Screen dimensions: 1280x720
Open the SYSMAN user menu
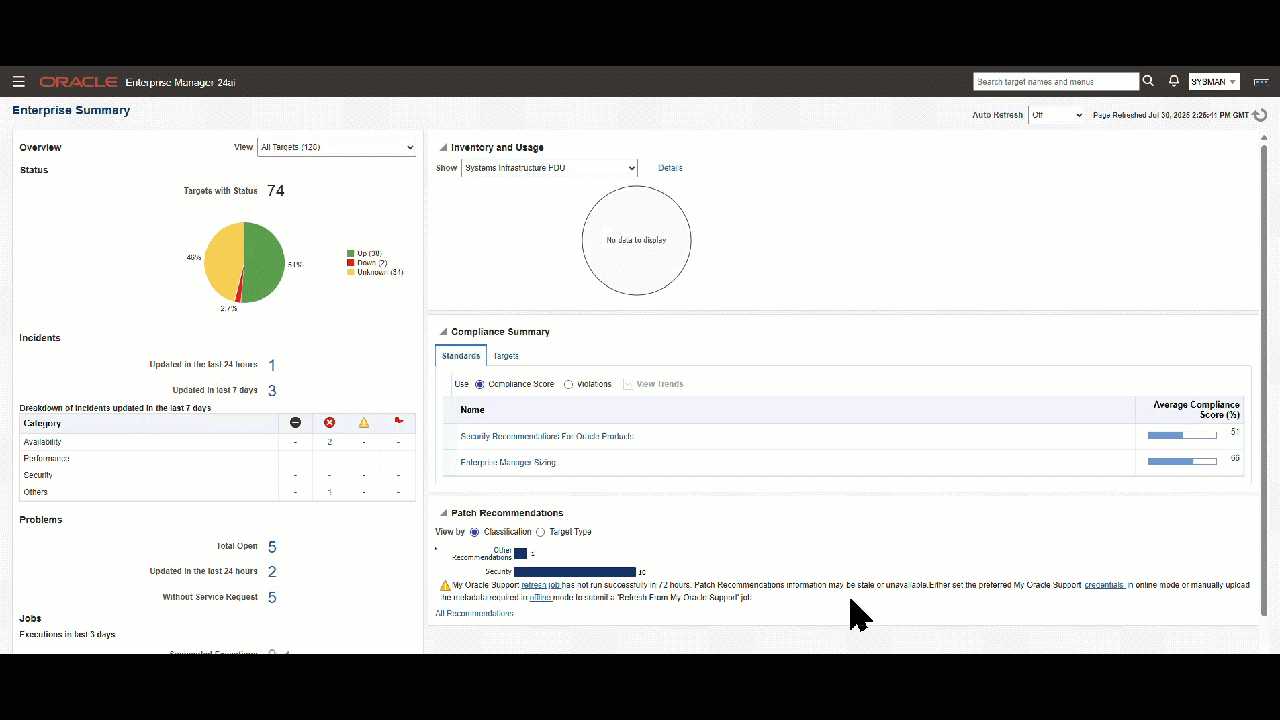tap(1214, 82)
